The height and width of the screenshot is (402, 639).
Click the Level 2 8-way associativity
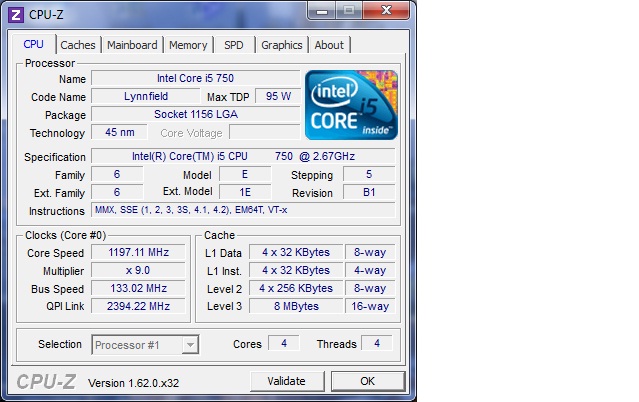(x=370, y=288)
